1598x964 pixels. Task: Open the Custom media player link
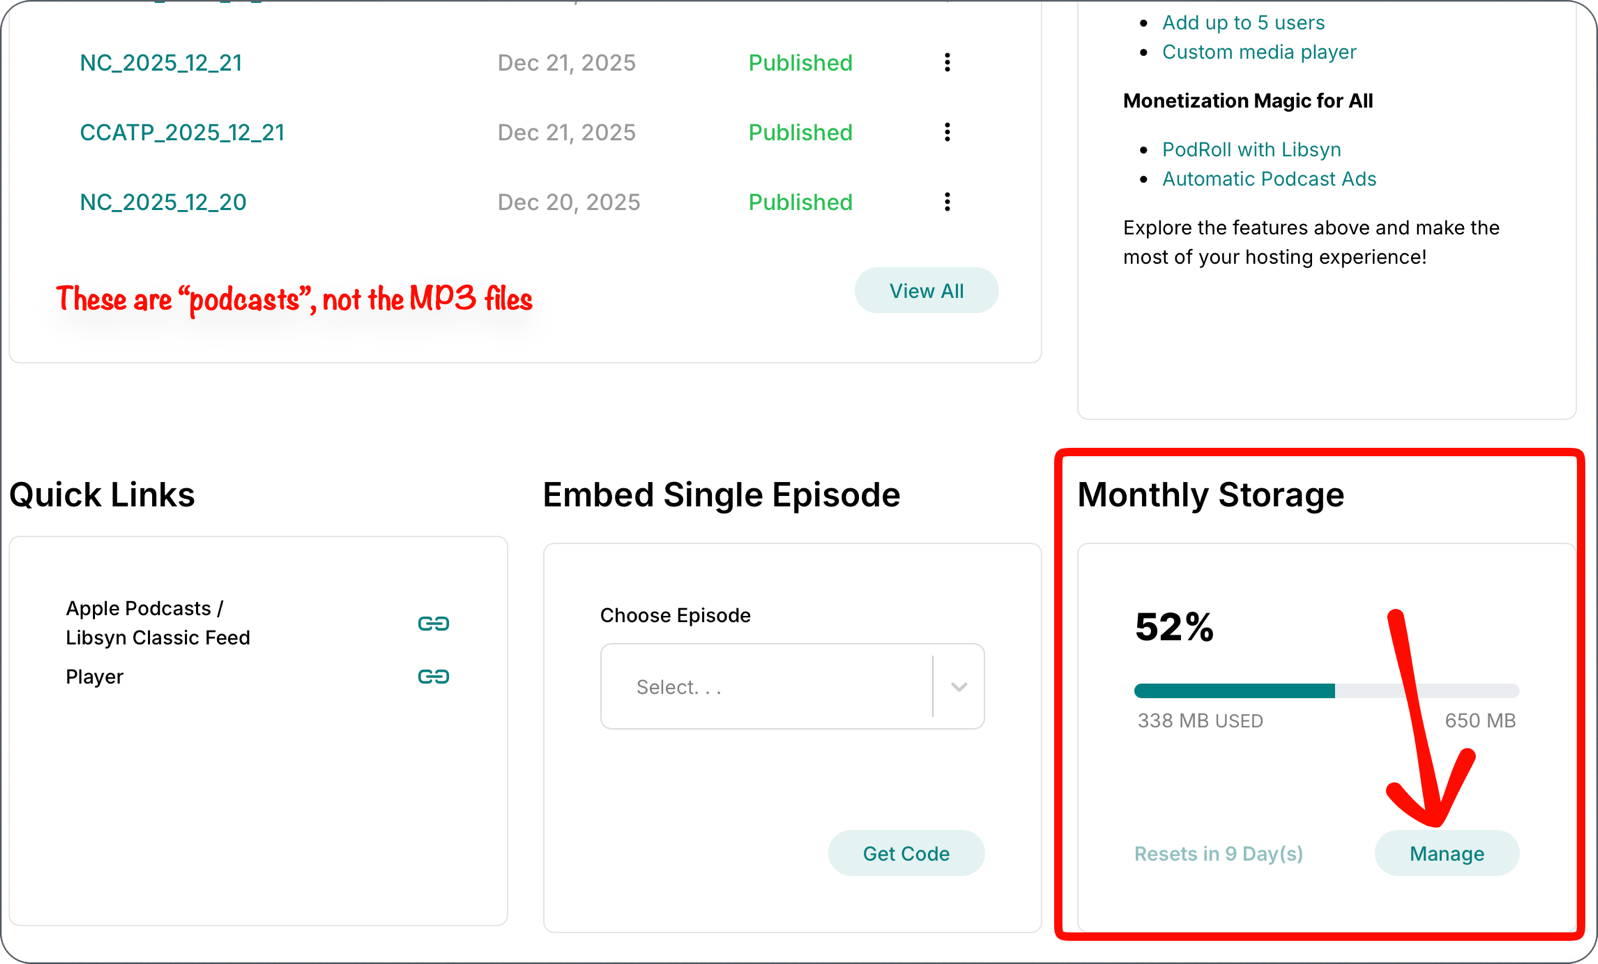pos(1259,52)
